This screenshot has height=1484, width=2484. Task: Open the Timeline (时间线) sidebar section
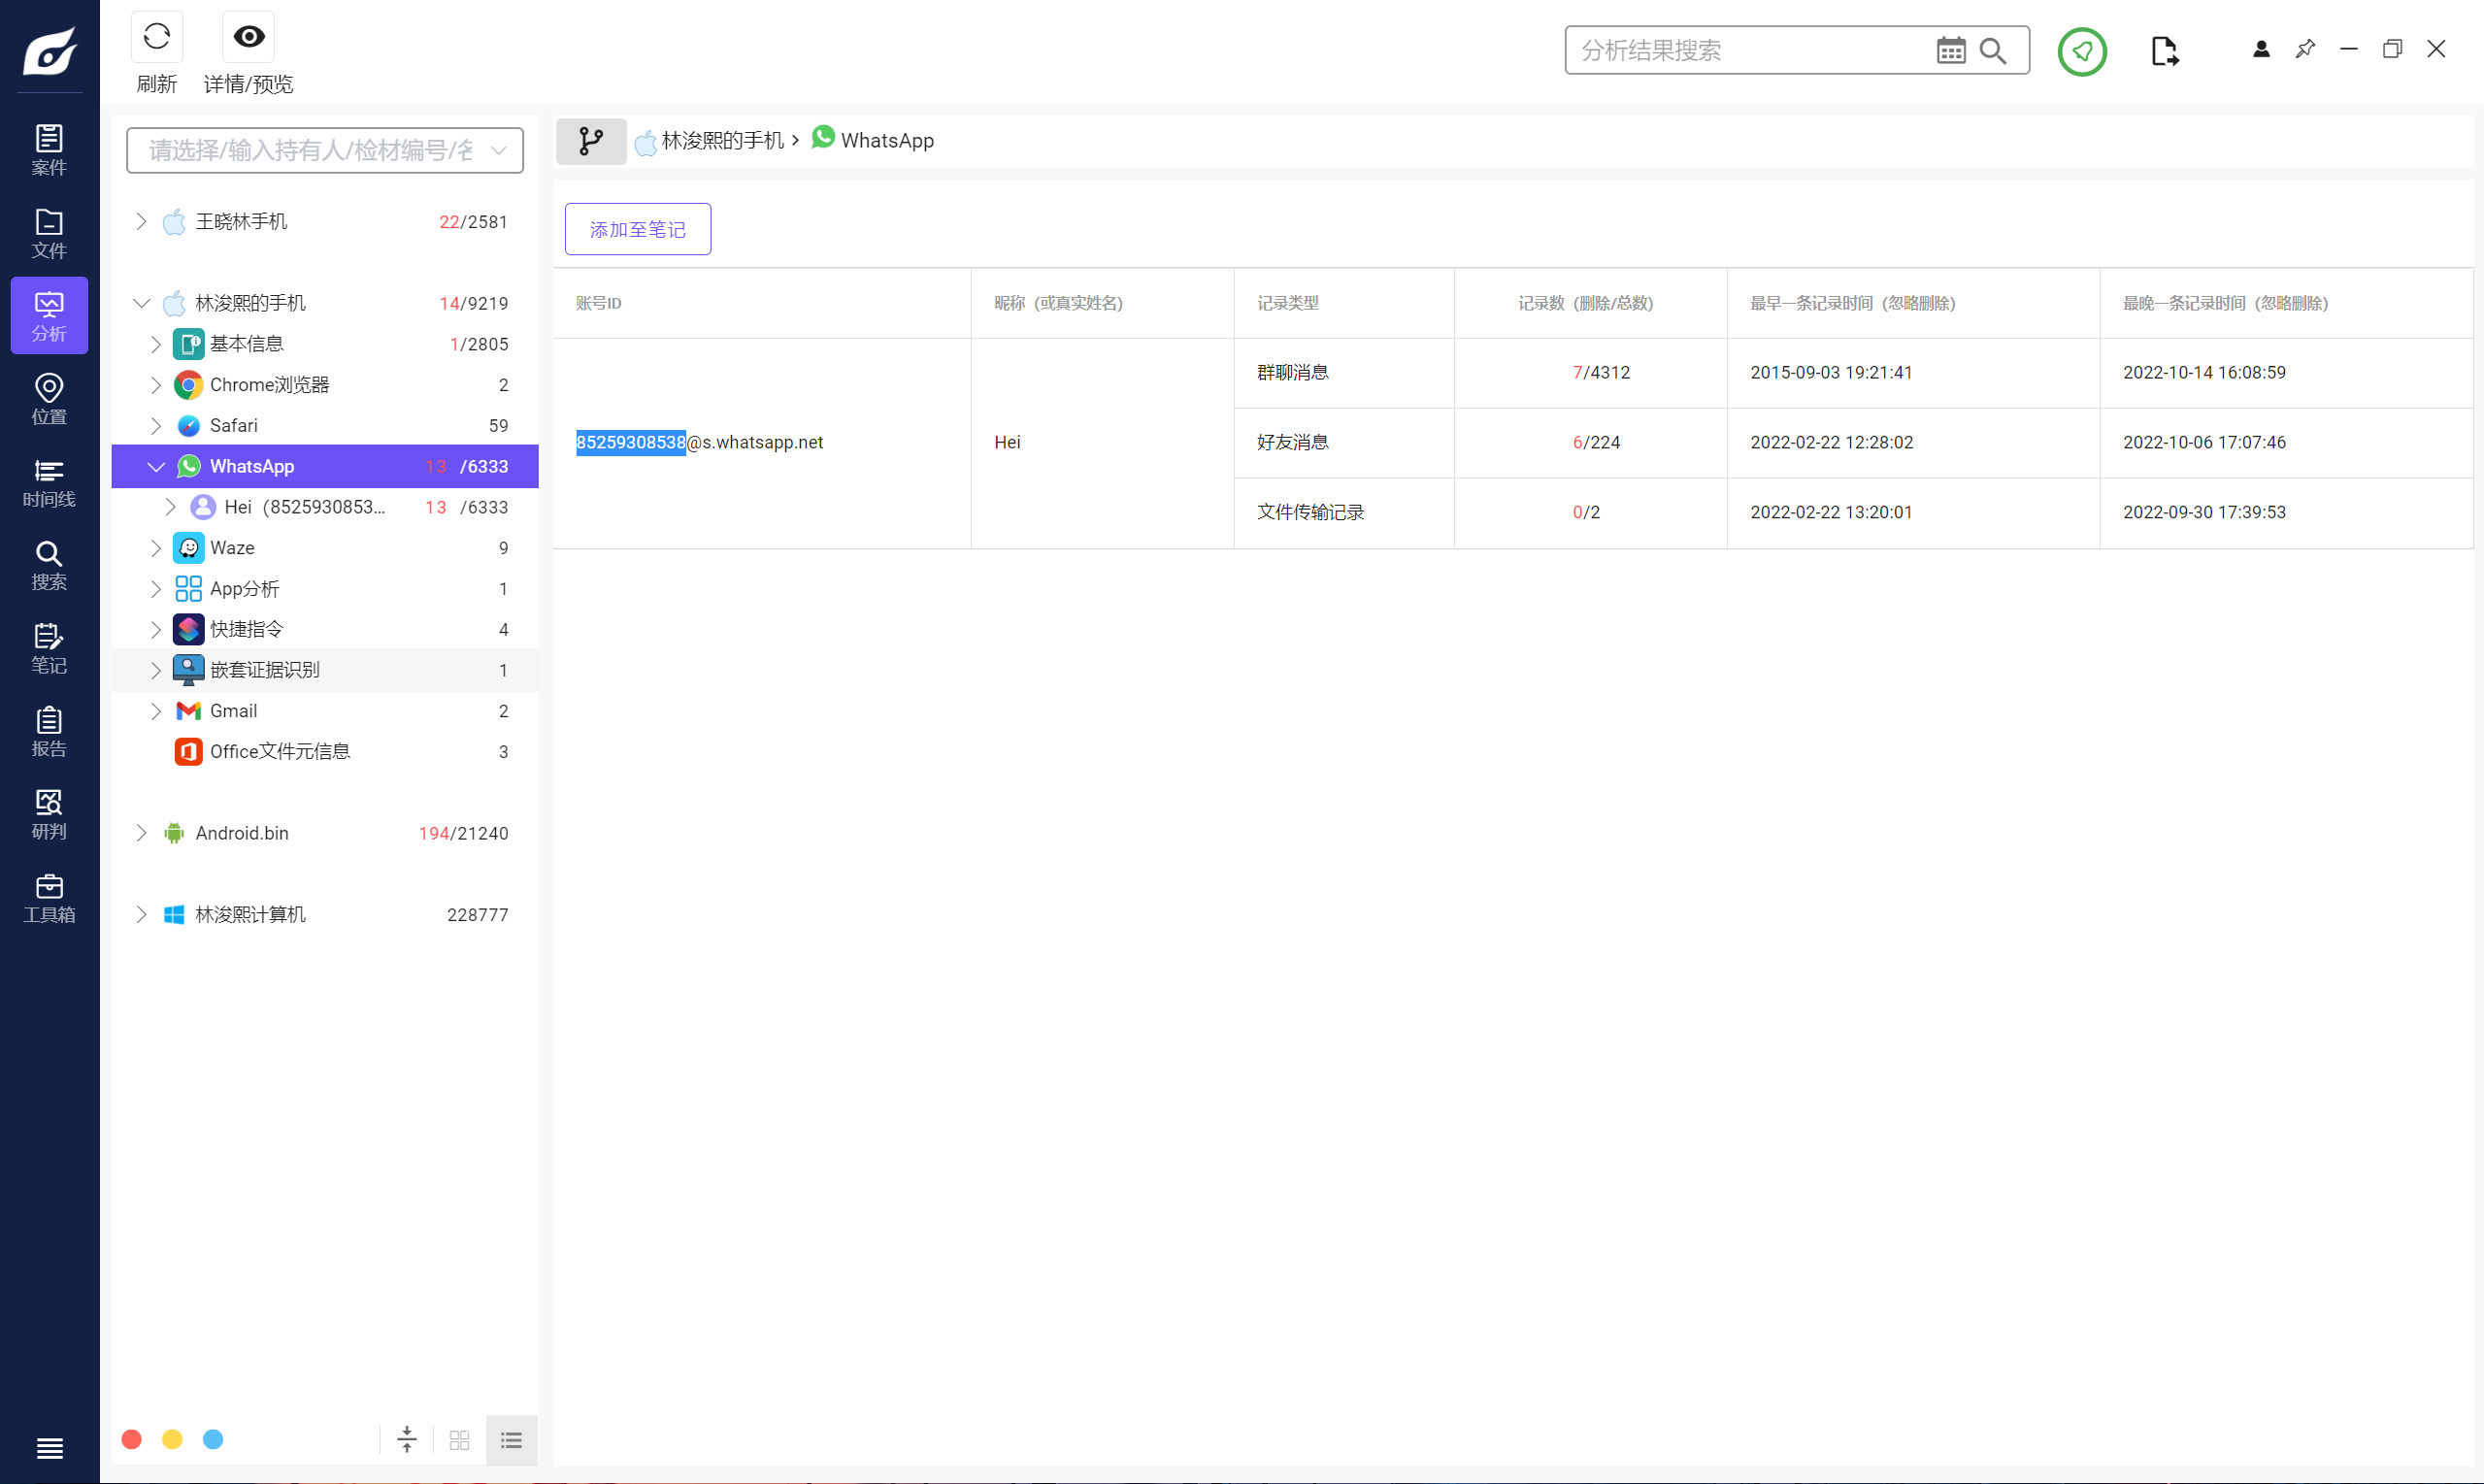pyautogui.click(x=49, y=482)
